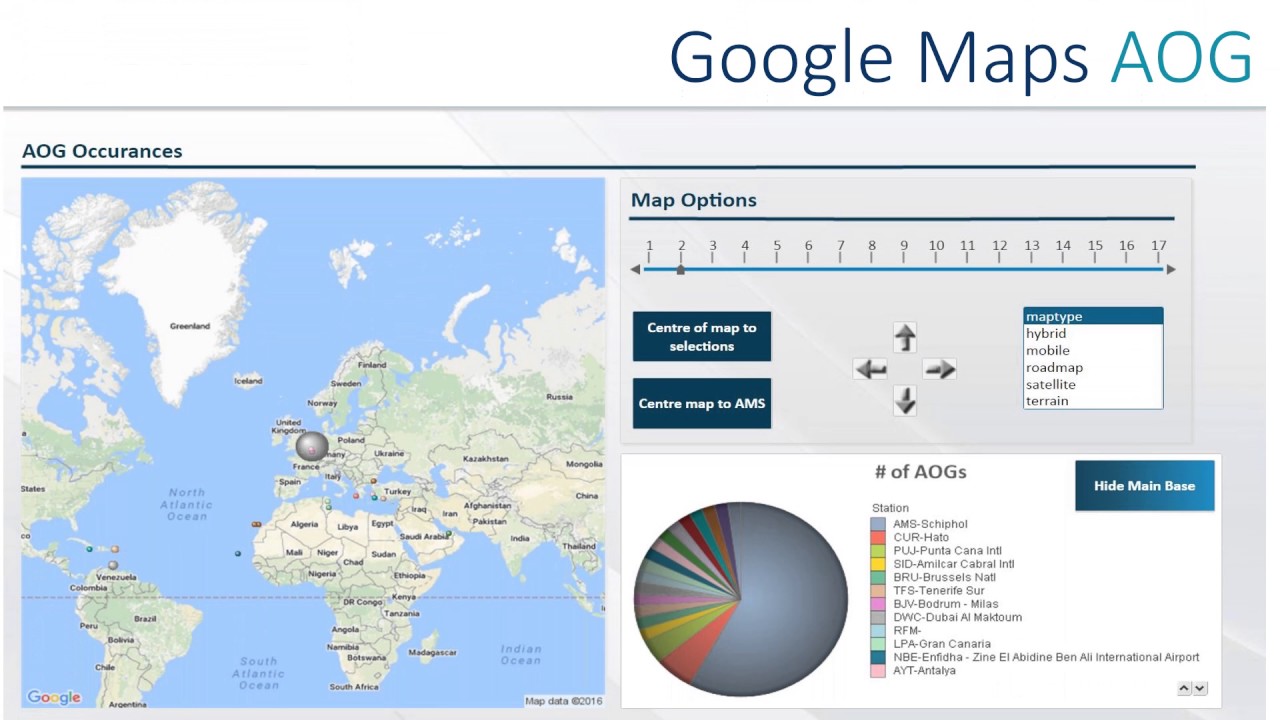Select roadmap map type
Viewport: 1280px width, 720px height.
1093,368
